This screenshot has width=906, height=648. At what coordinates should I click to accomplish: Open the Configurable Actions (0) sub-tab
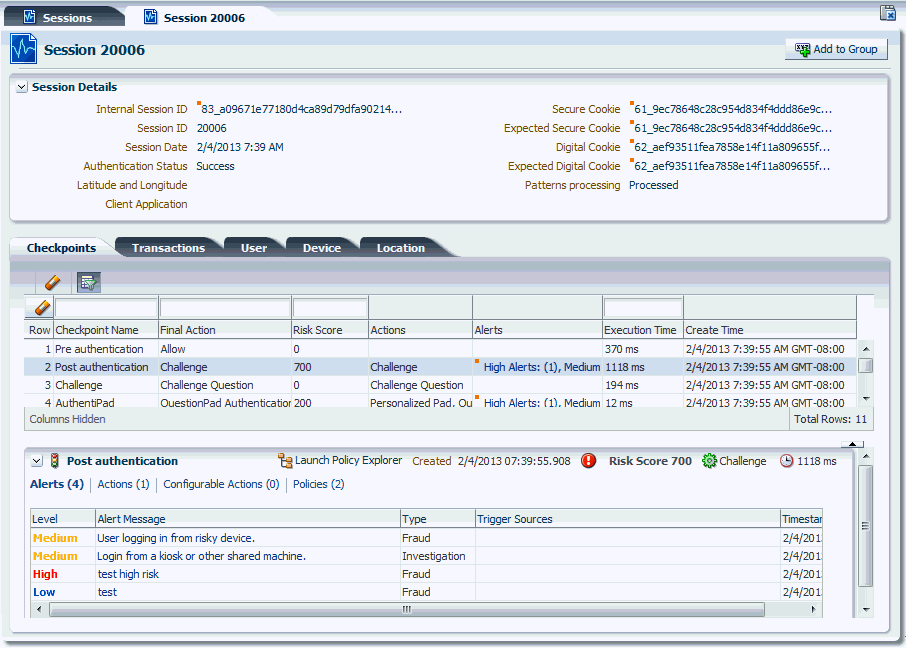(221, 484)
